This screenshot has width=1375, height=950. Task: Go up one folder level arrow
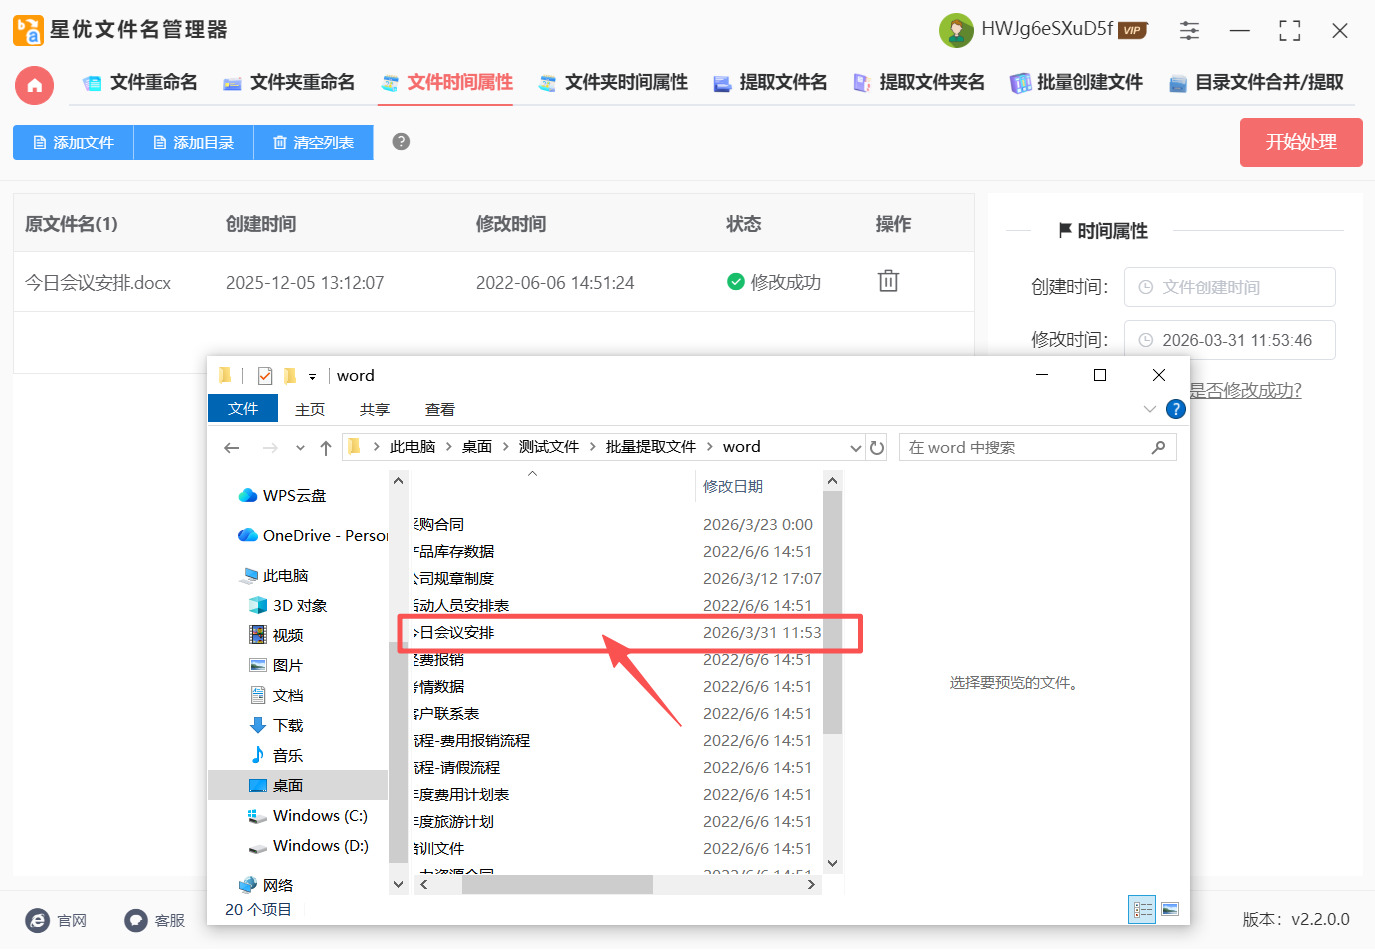click(326, 448)
